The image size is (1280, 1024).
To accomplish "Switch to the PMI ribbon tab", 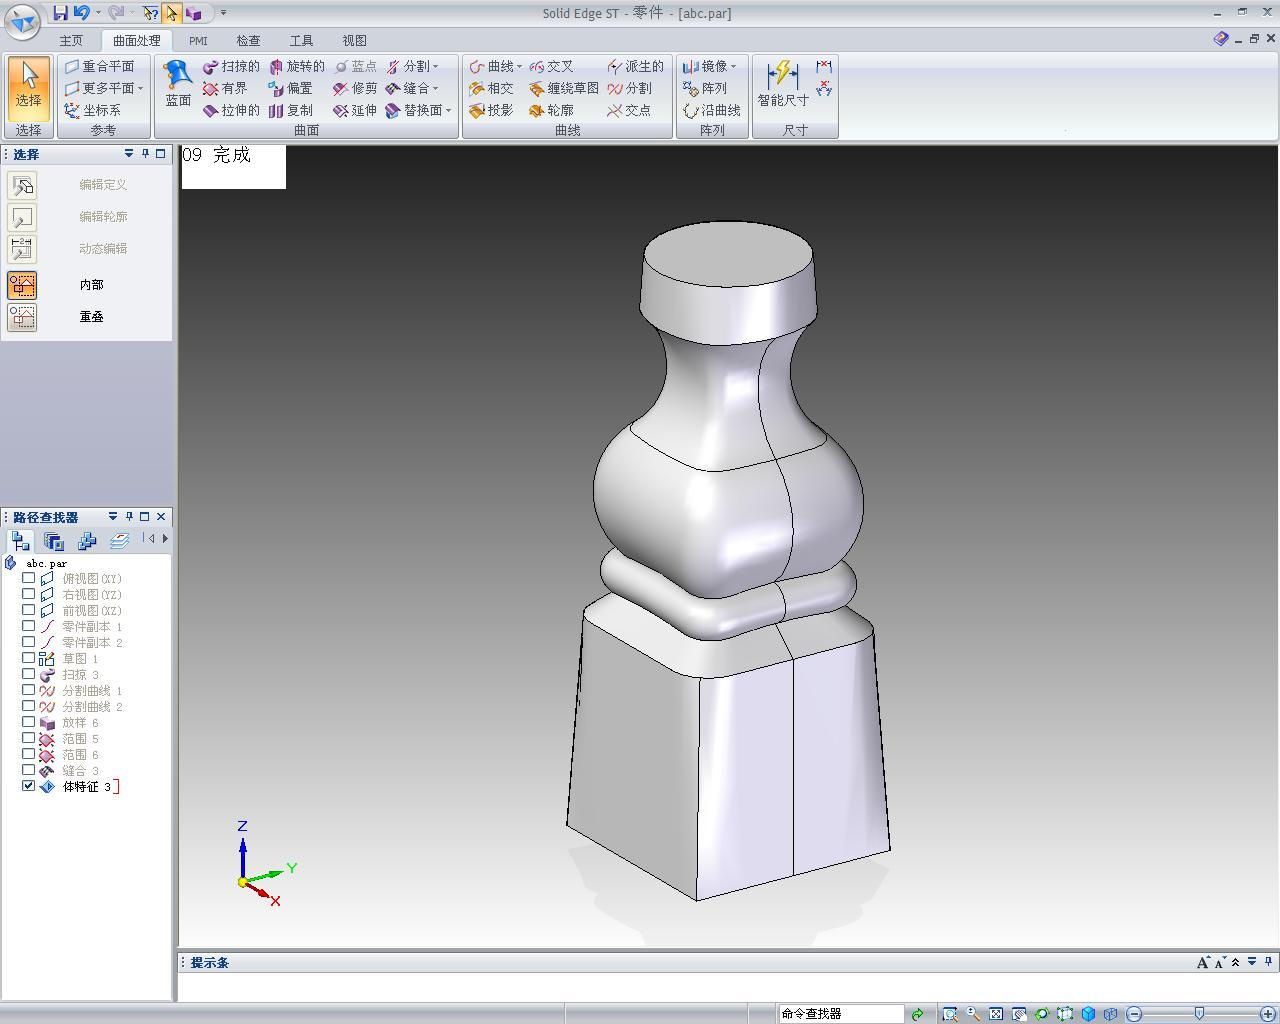I will pyautogui.click(x=198, y=41).
